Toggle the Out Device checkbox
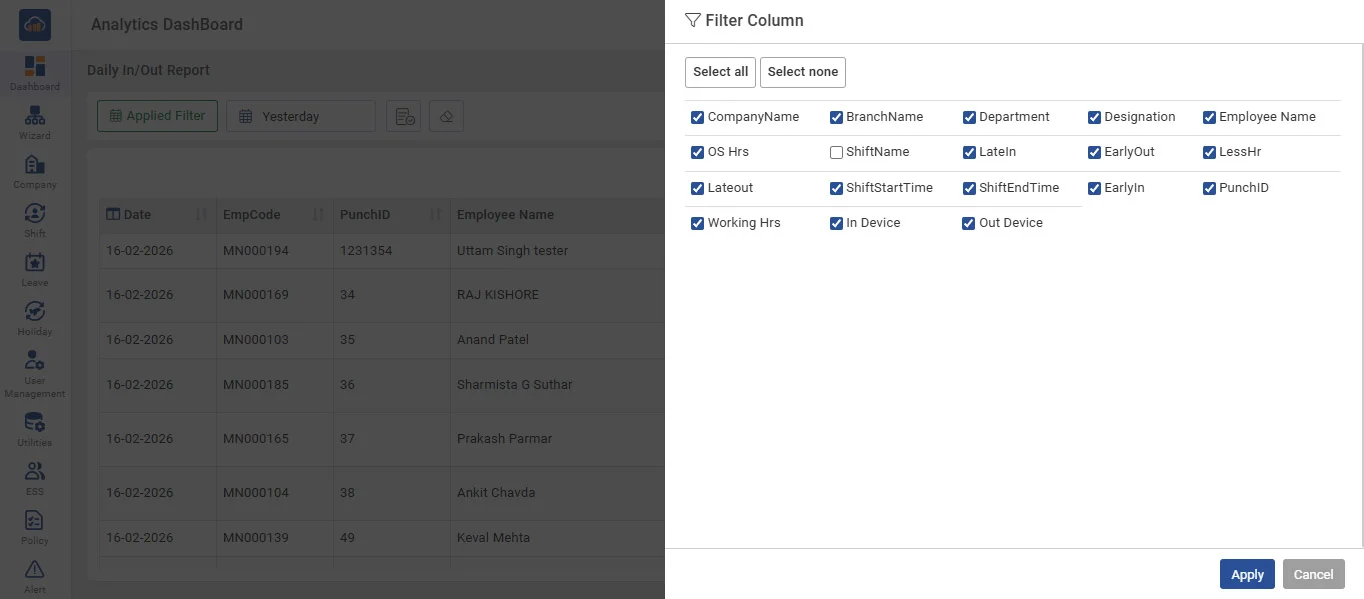Viewport: 1364px width, 599px height. 968,224
